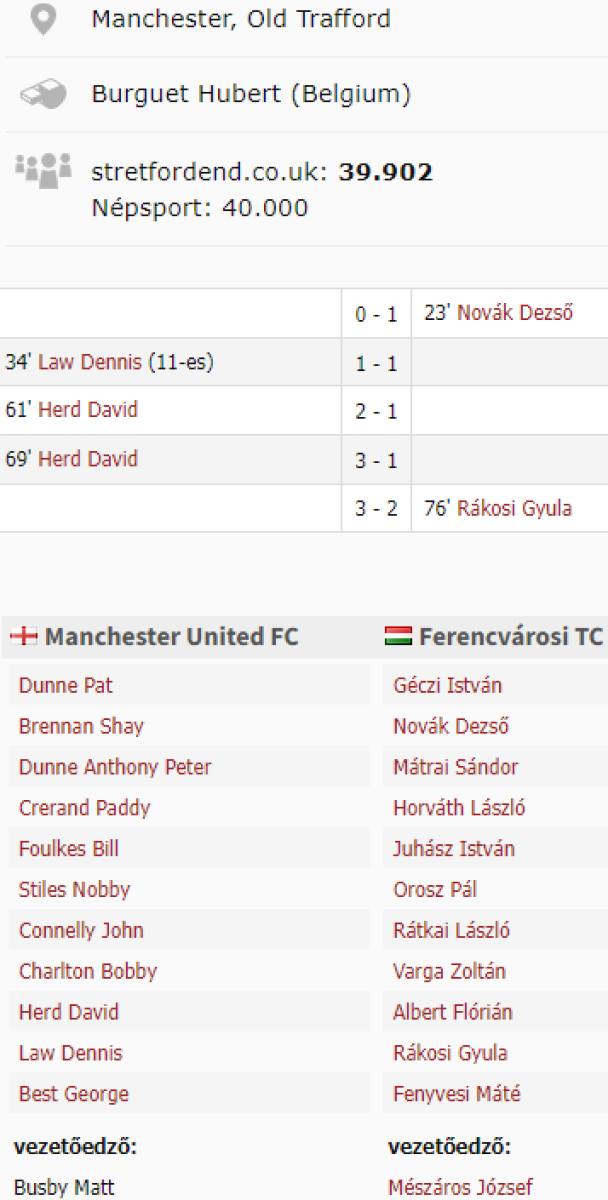
Task: Click the England flag icon
Action: click(23, 637)
